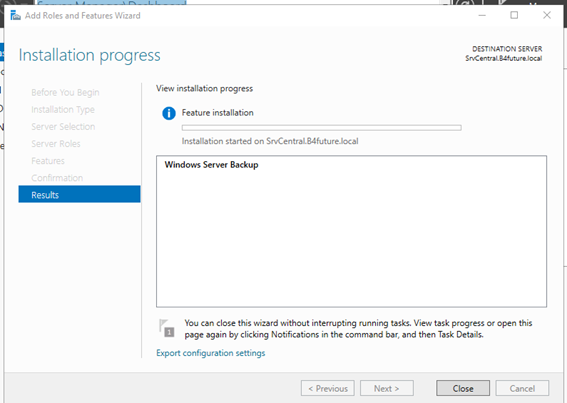This screenshot has height=403, width=567.
Task: Select the Before You Begin step
Action: (x=65, y=93)
